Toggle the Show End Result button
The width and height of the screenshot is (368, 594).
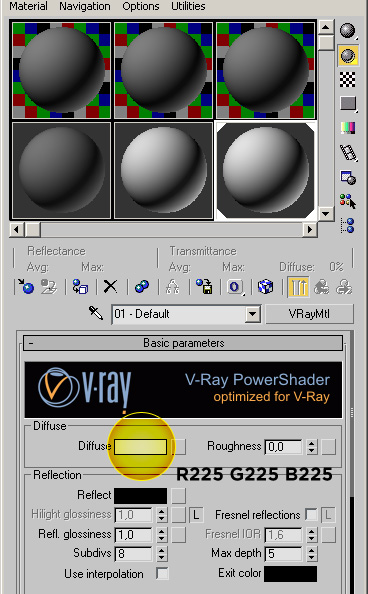coord(298,287)
